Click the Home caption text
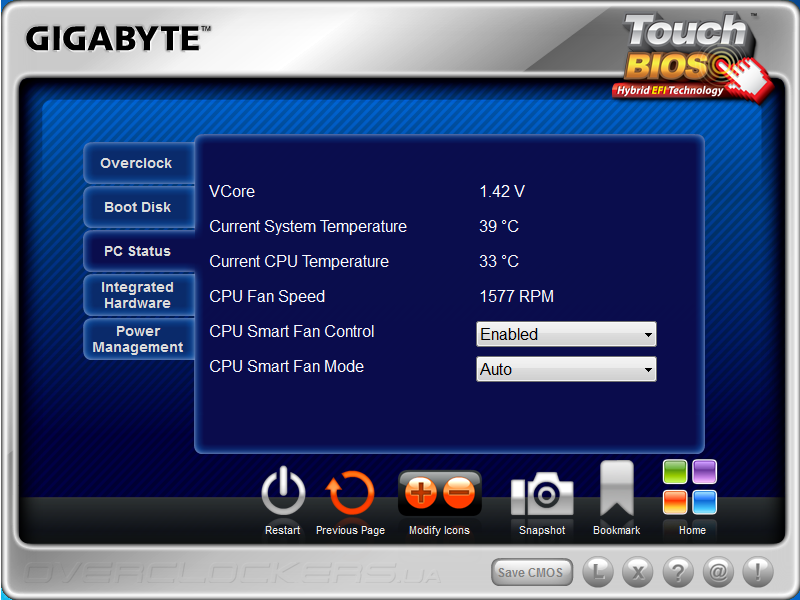This screenshot has width=800, height=600. (692, 530)
